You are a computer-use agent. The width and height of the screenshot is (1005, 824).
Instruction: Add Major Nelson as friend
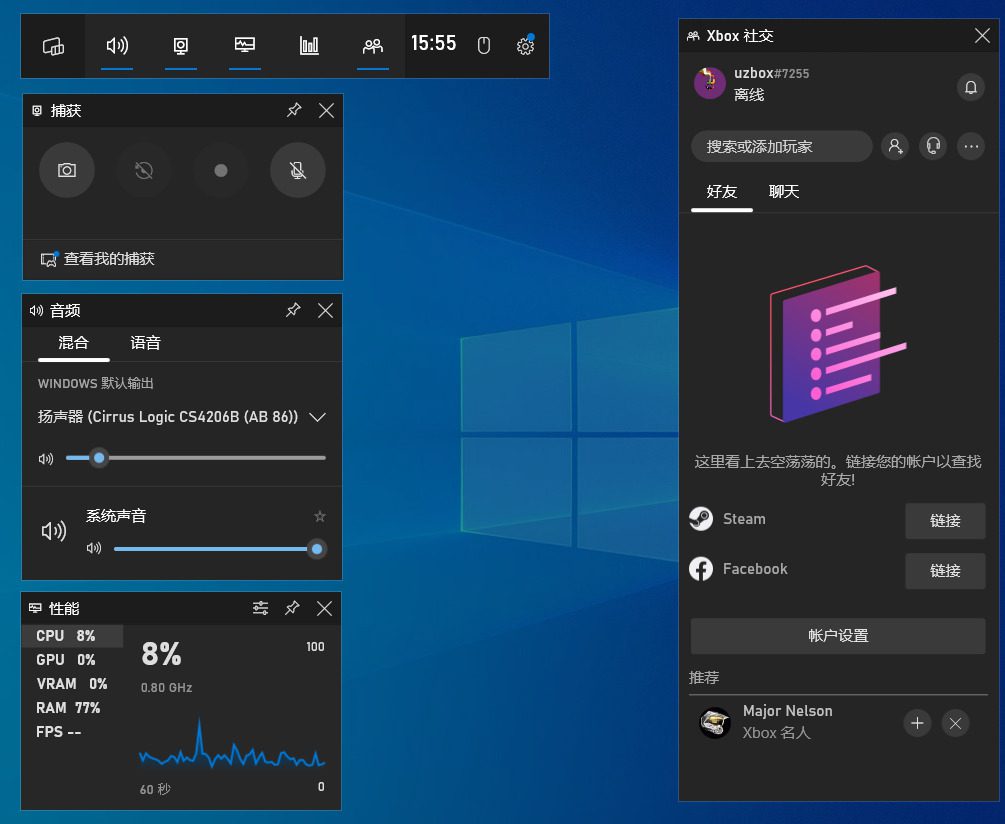click(x=917, y=723)
